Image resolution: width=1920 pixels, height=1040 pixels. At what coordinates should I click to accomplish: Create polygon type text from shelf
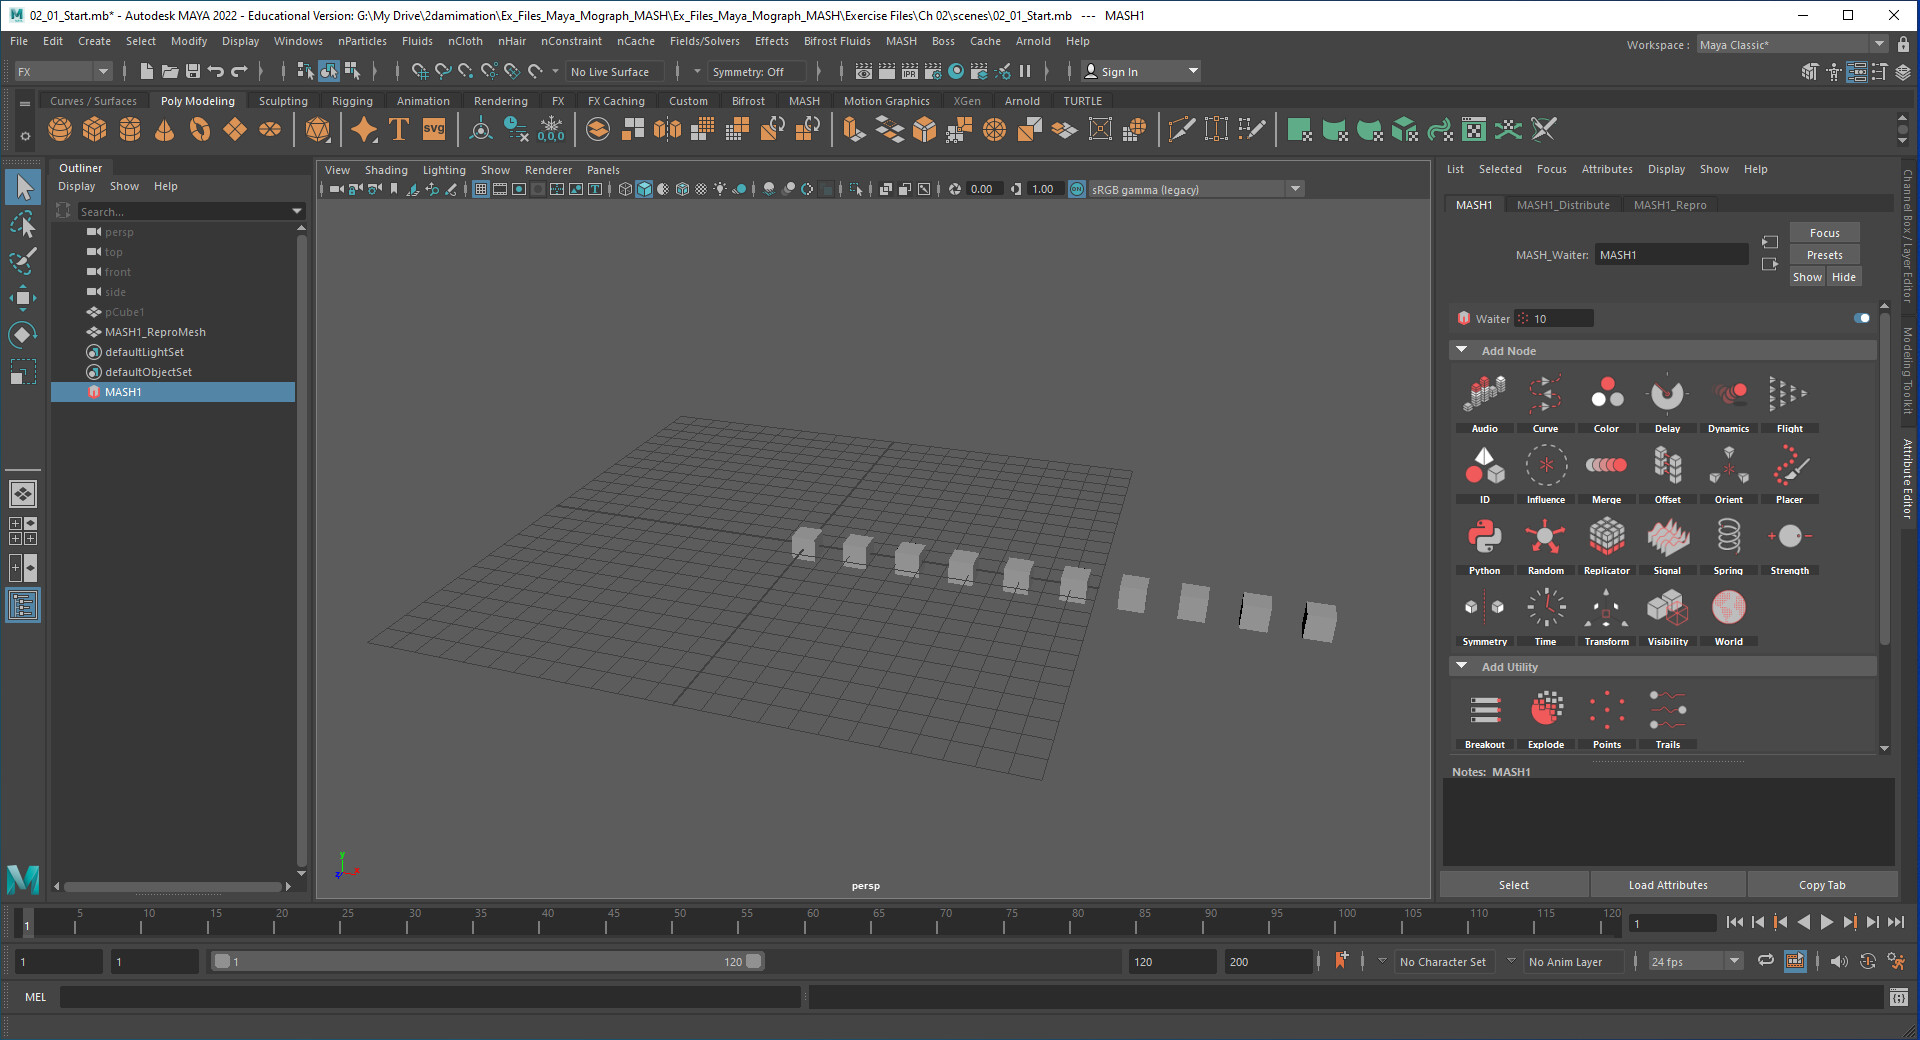pos(399,130)
